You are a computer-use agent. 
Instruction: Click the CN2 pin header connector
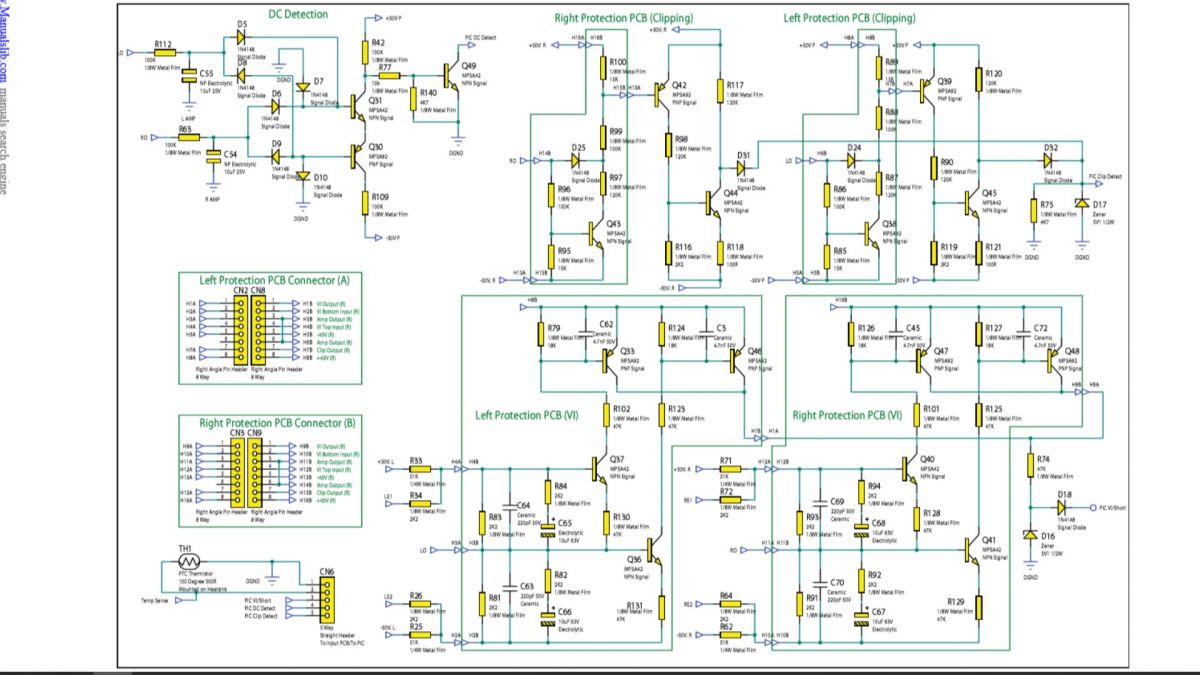240,331
